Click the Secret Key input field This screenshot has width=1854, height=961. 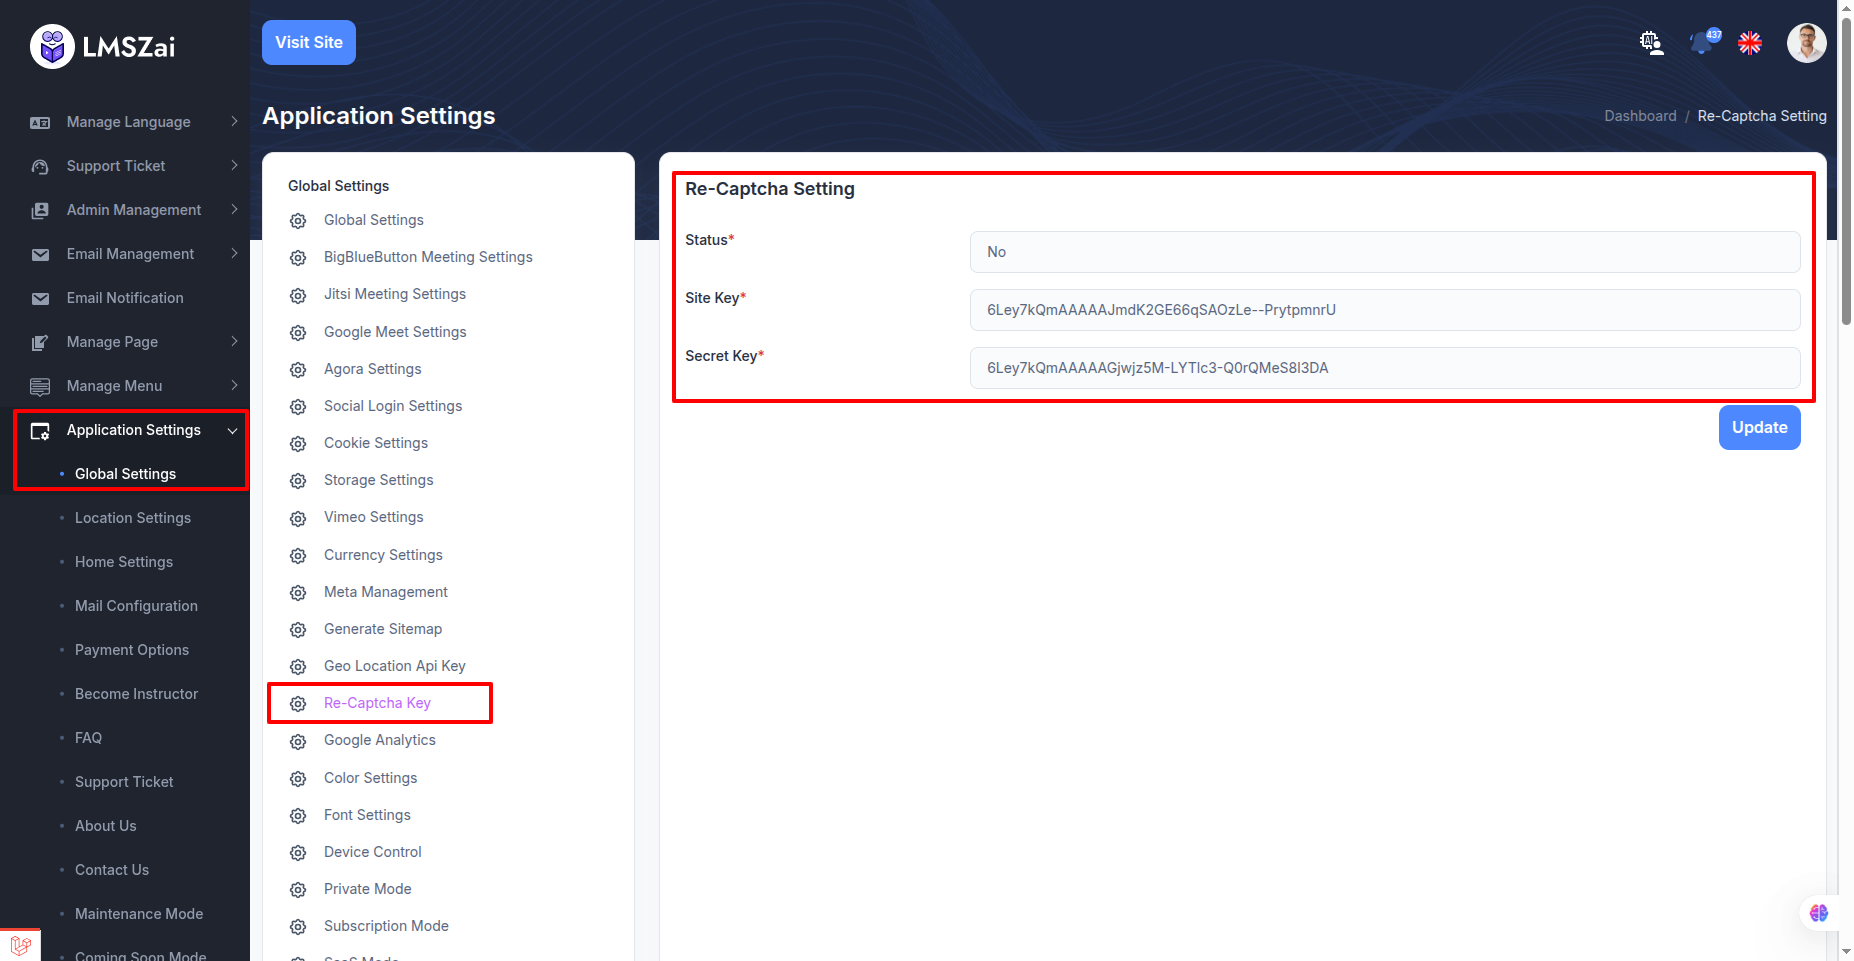pyautogui.click(x=1385, y=368)
